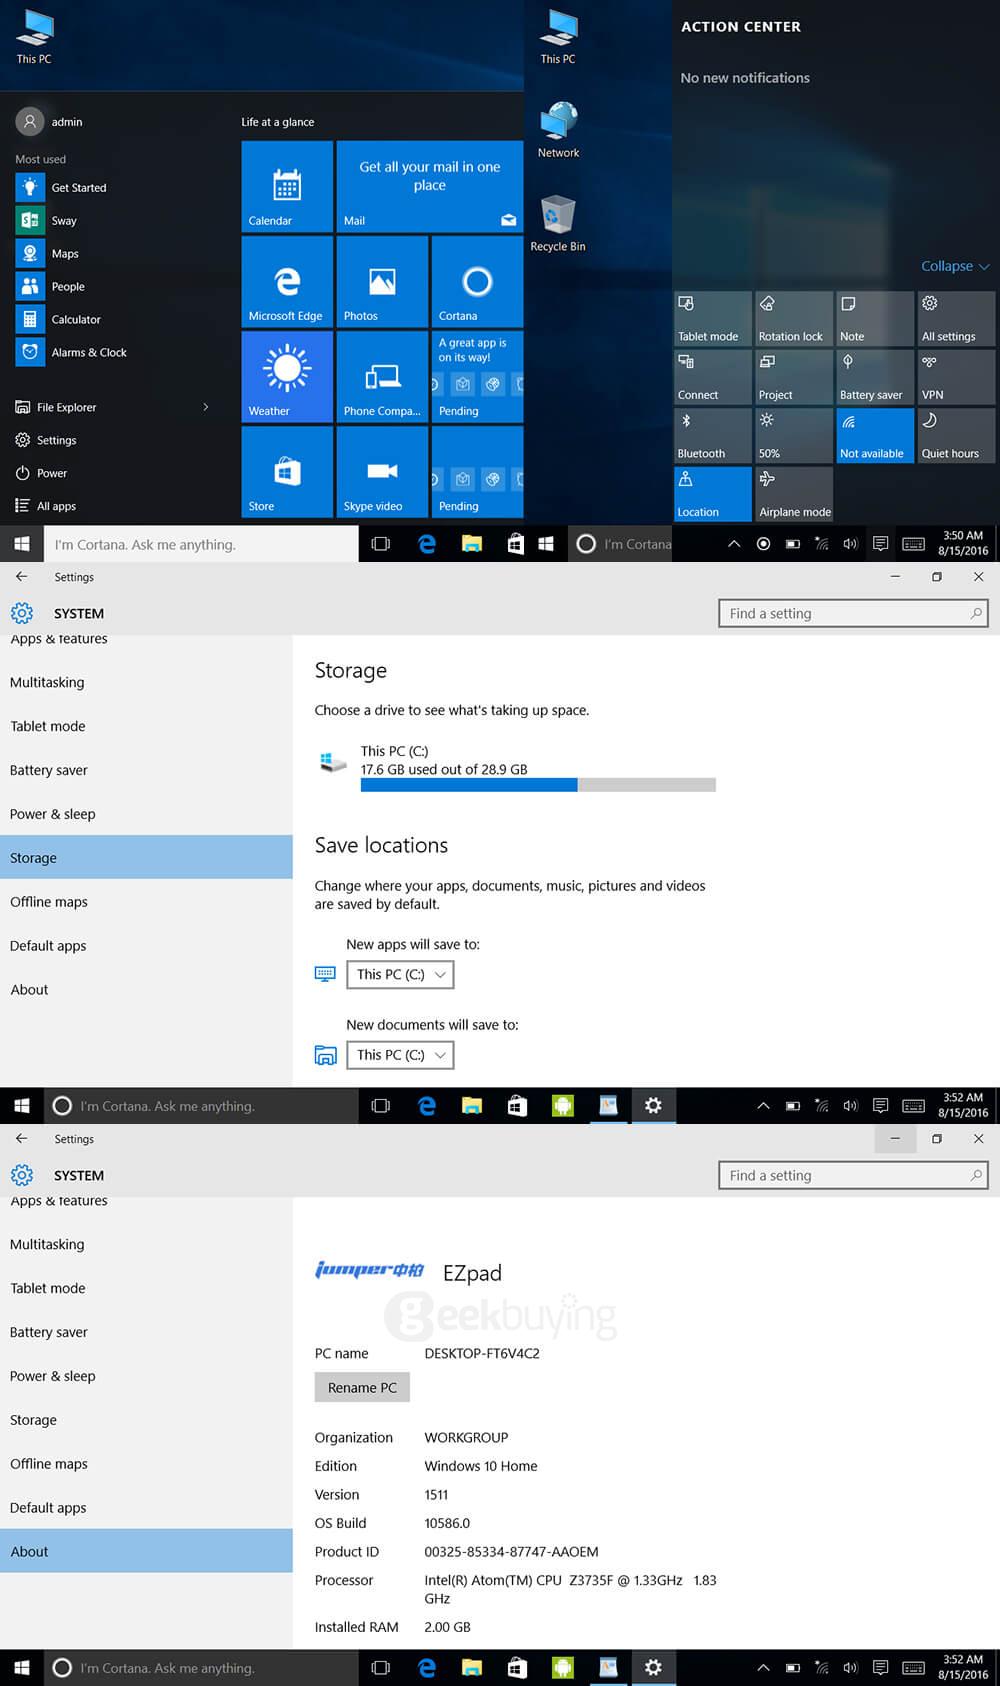Enable Airplane mode quick action
The image size is (1000, 1686).
(793, 494)
